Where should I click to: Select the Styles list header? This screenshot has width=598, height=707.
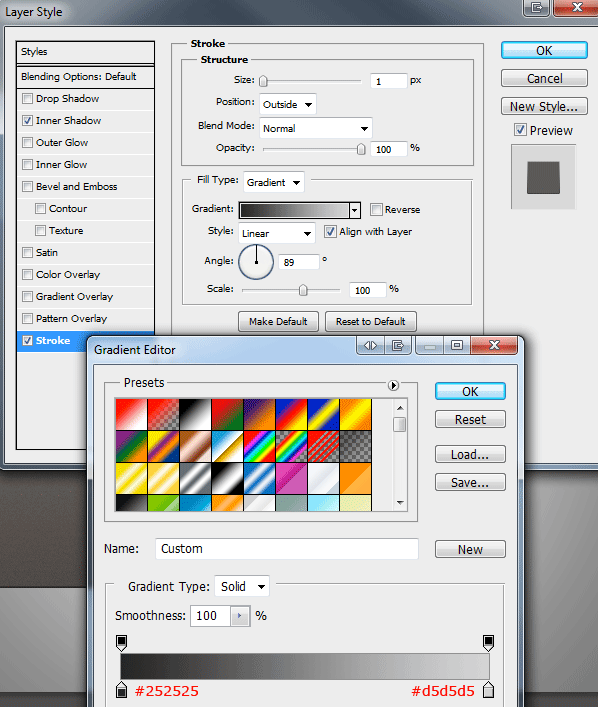(x=85, y=52)
